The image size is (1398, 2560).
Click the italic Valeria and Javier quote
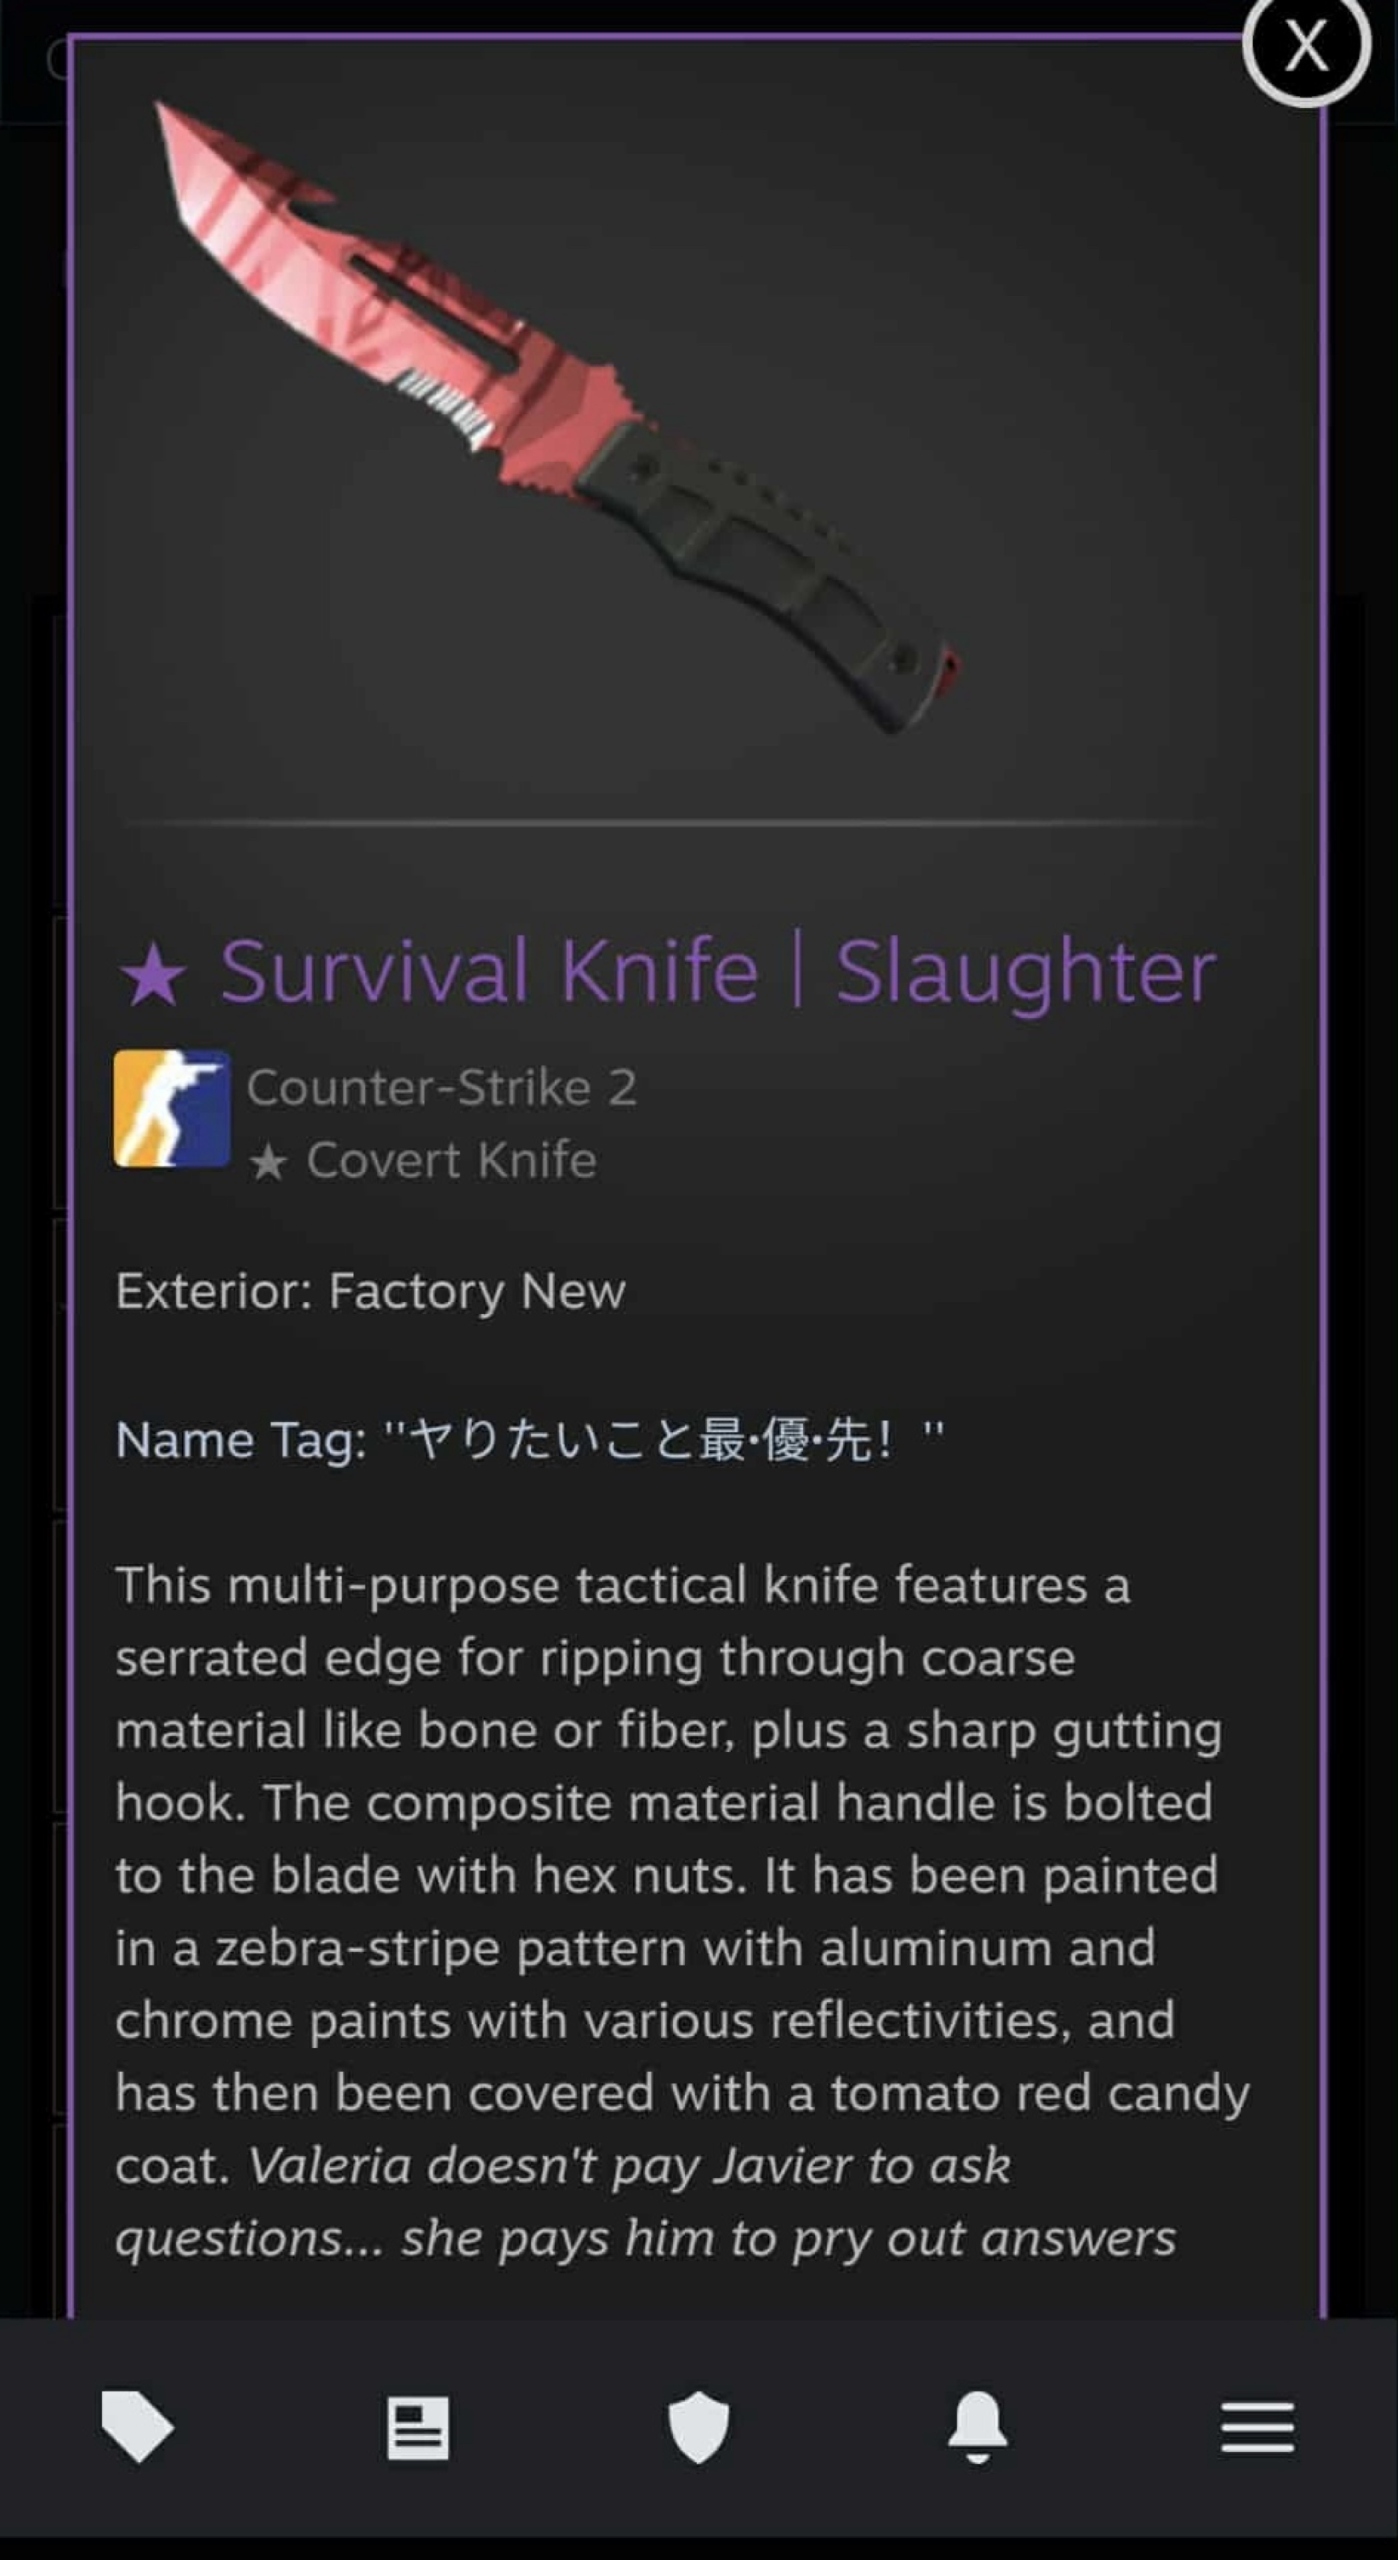tap(645, 2202)
